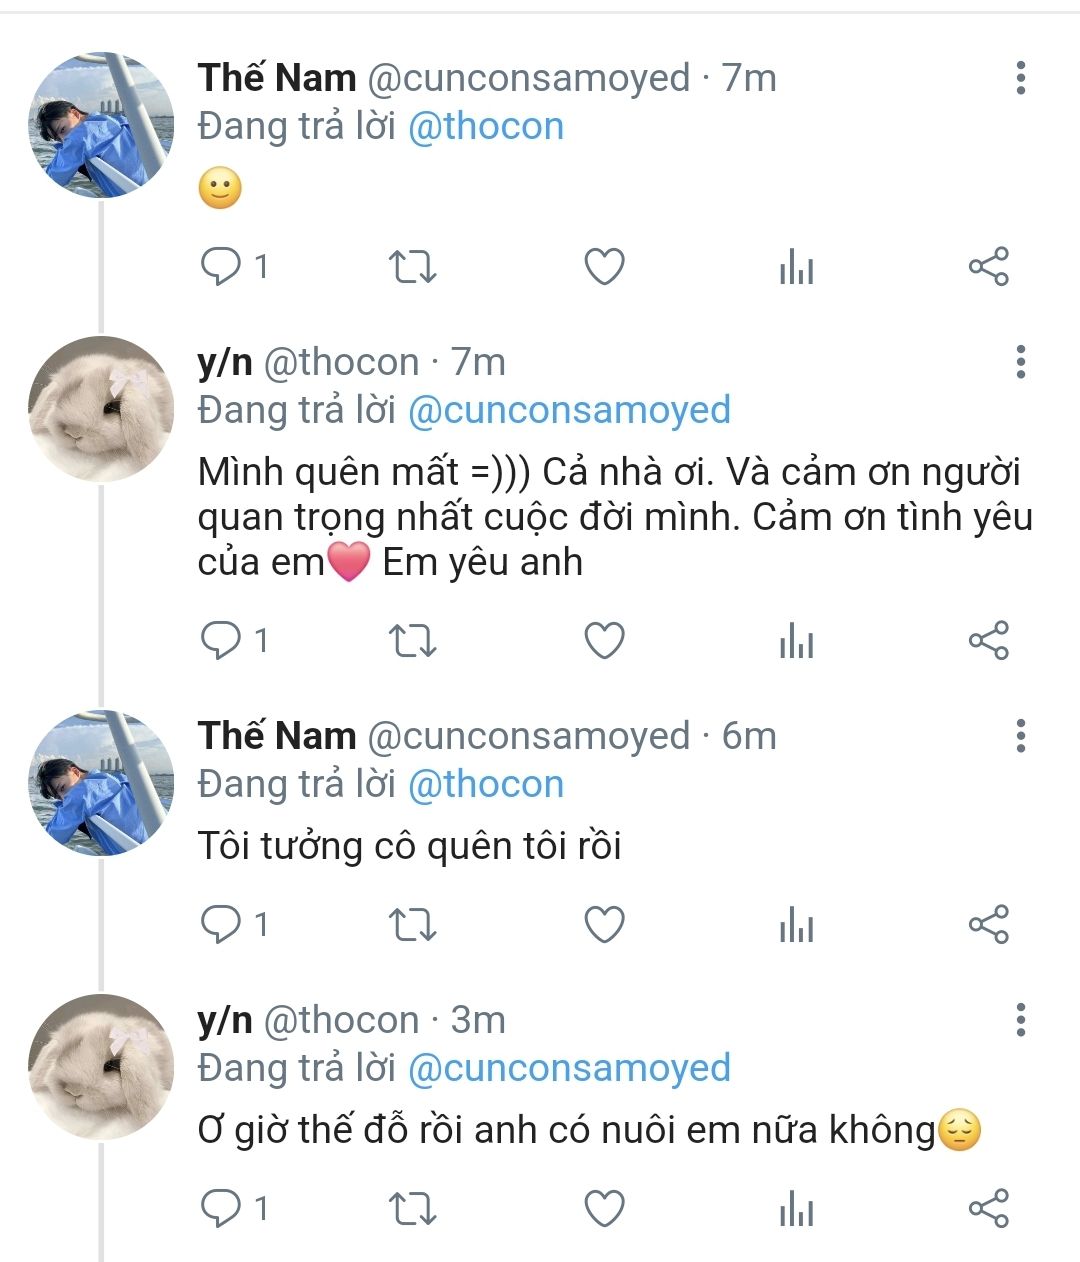
Task: Open more options on Thế Nam's emoji tweet
Action: [1020, 78]
